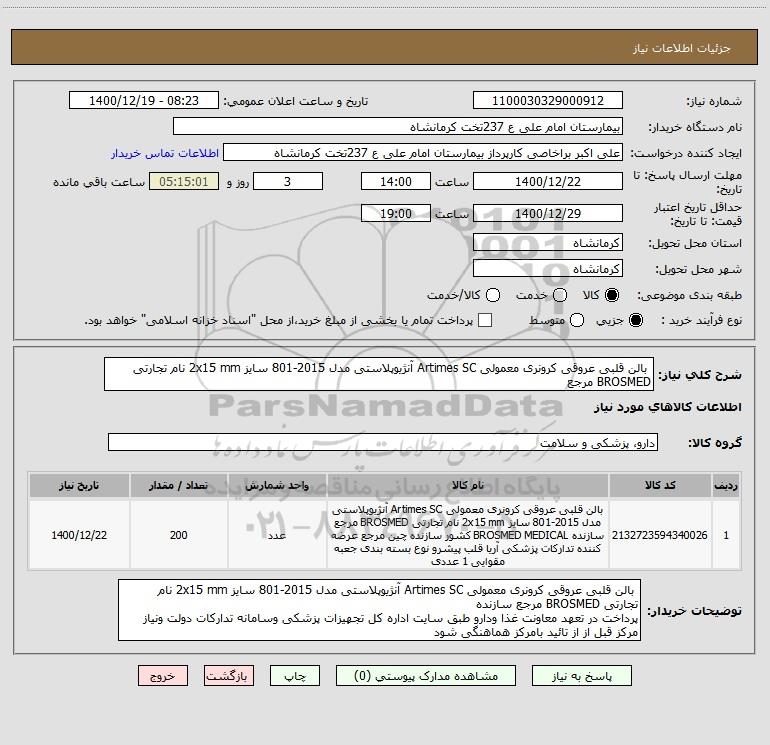This screenshot has width=770, height=745.
Task: Open اطلاعات تماس خریدار link
Action: [x=165, y=153]
